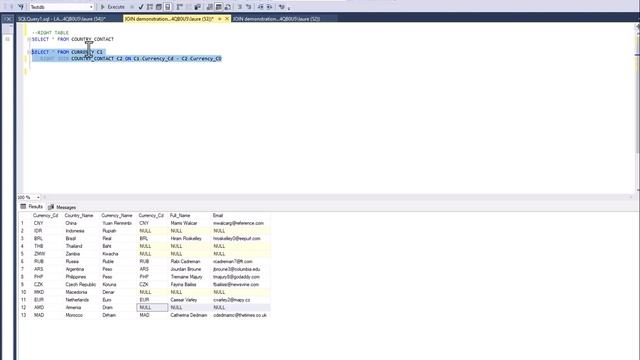Select NULL Currency_Cd cell in Armenia row
The width and height of the screenshot is (640, 360).
pyautogui.click(x=152, y=307)
